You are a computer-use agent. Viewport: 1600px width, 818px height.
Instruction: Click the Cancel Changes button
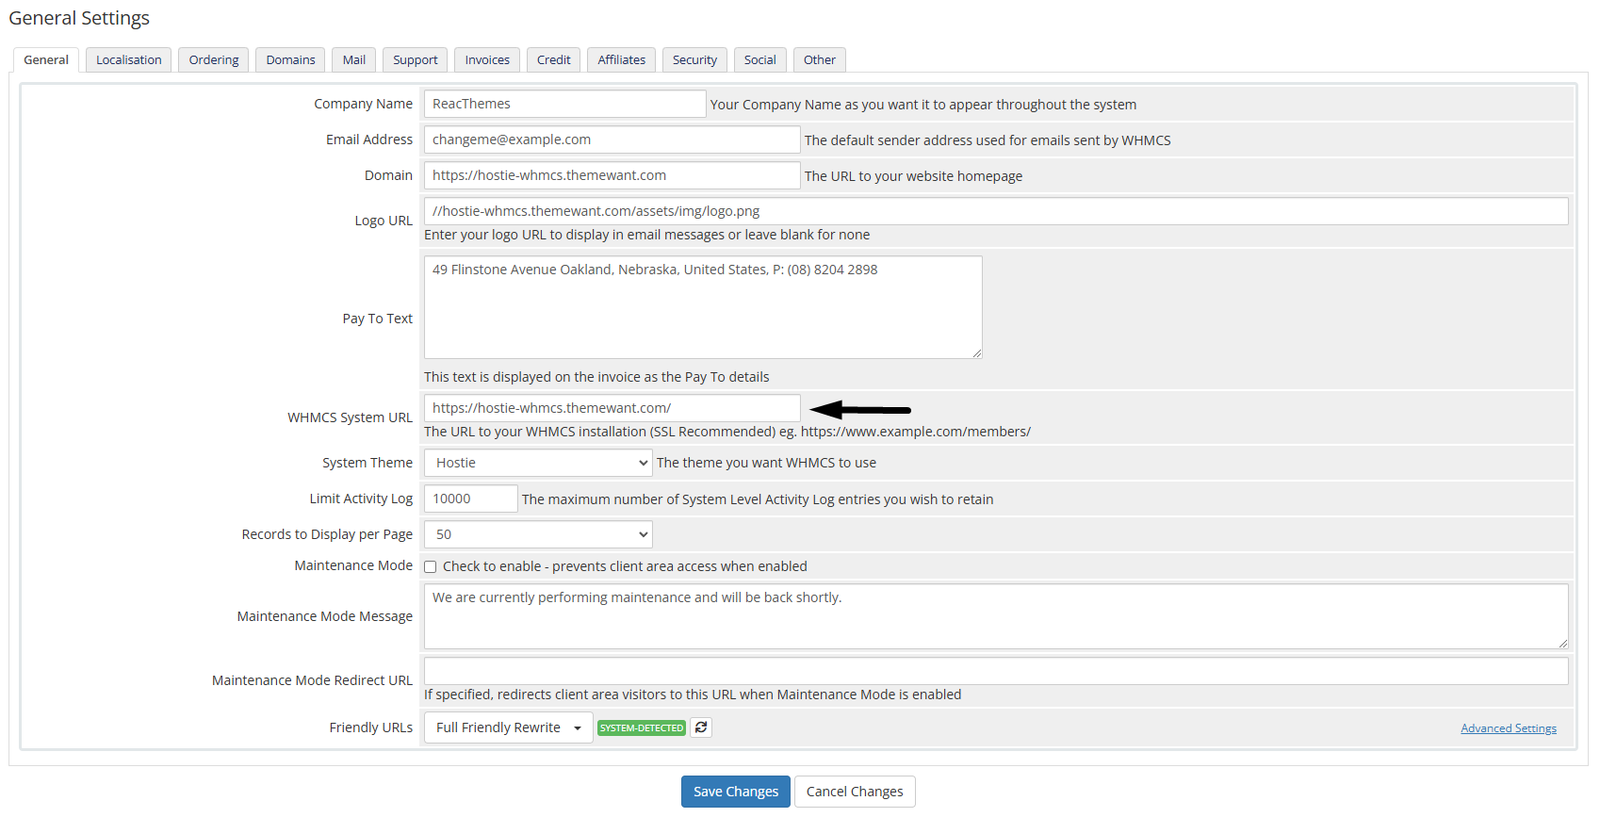855,792
